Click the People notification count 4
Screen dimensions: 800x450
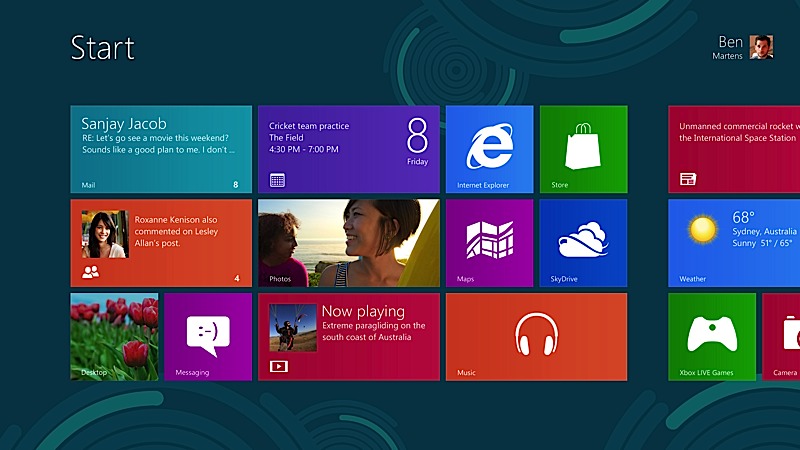pyautogui.click(x=237, y=278)
